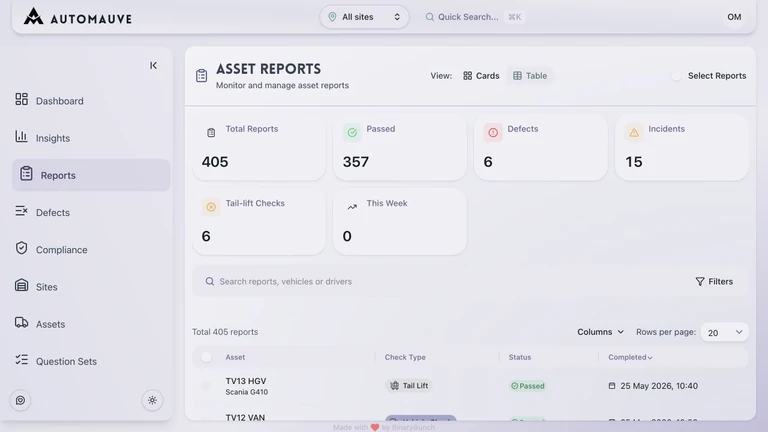Select Reports in the sidebar
The width and height of the screenshot is (768, 432).
(x=91, y=175)
